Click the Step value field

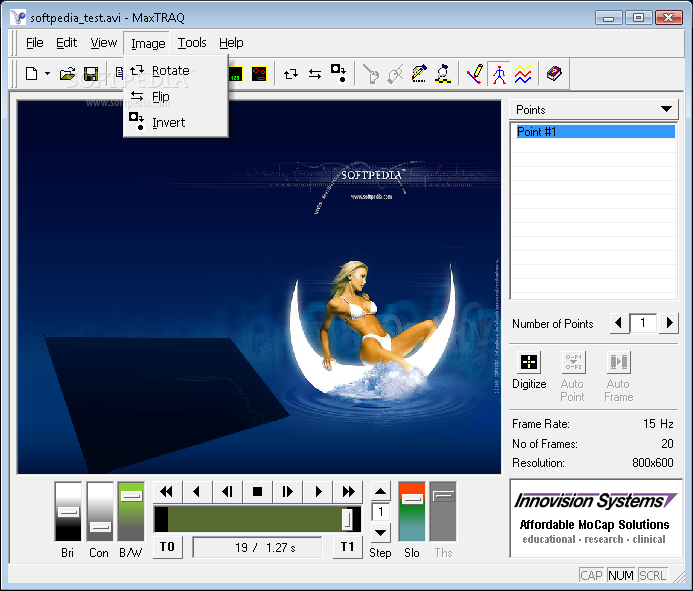[381, 512]
